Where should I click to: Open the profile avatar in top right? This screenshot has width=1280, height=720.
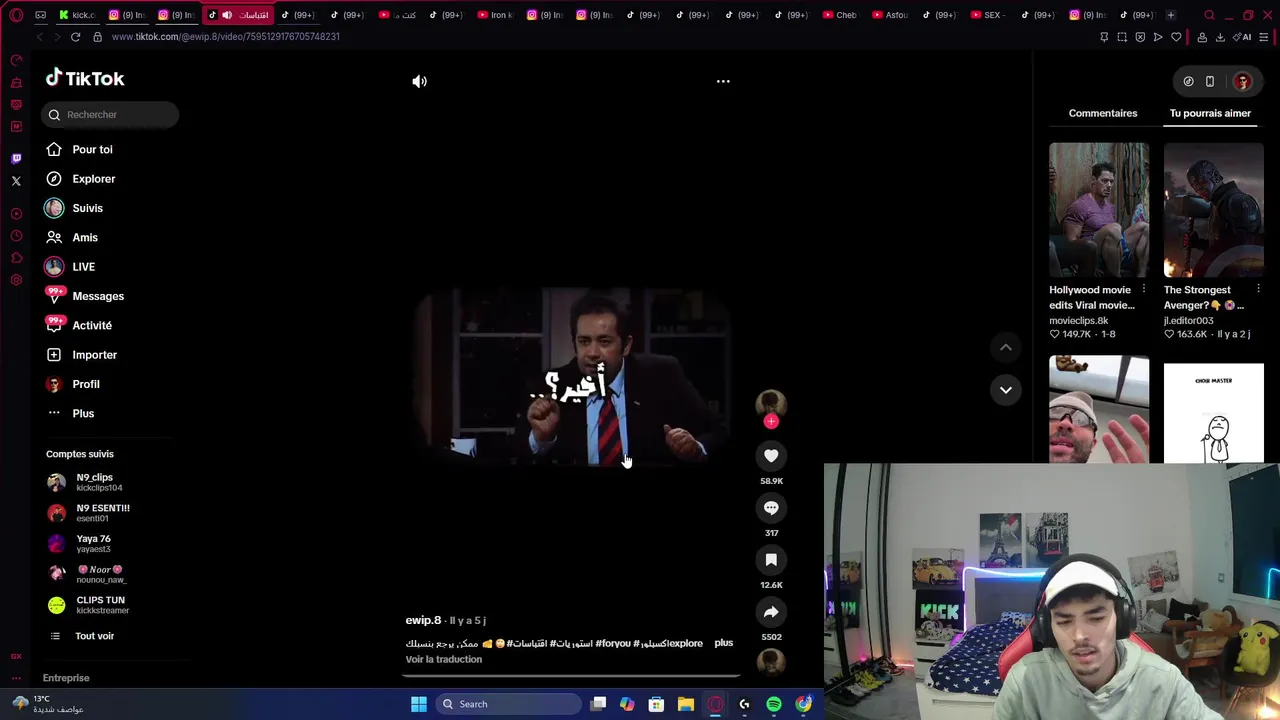[1242, 81]
